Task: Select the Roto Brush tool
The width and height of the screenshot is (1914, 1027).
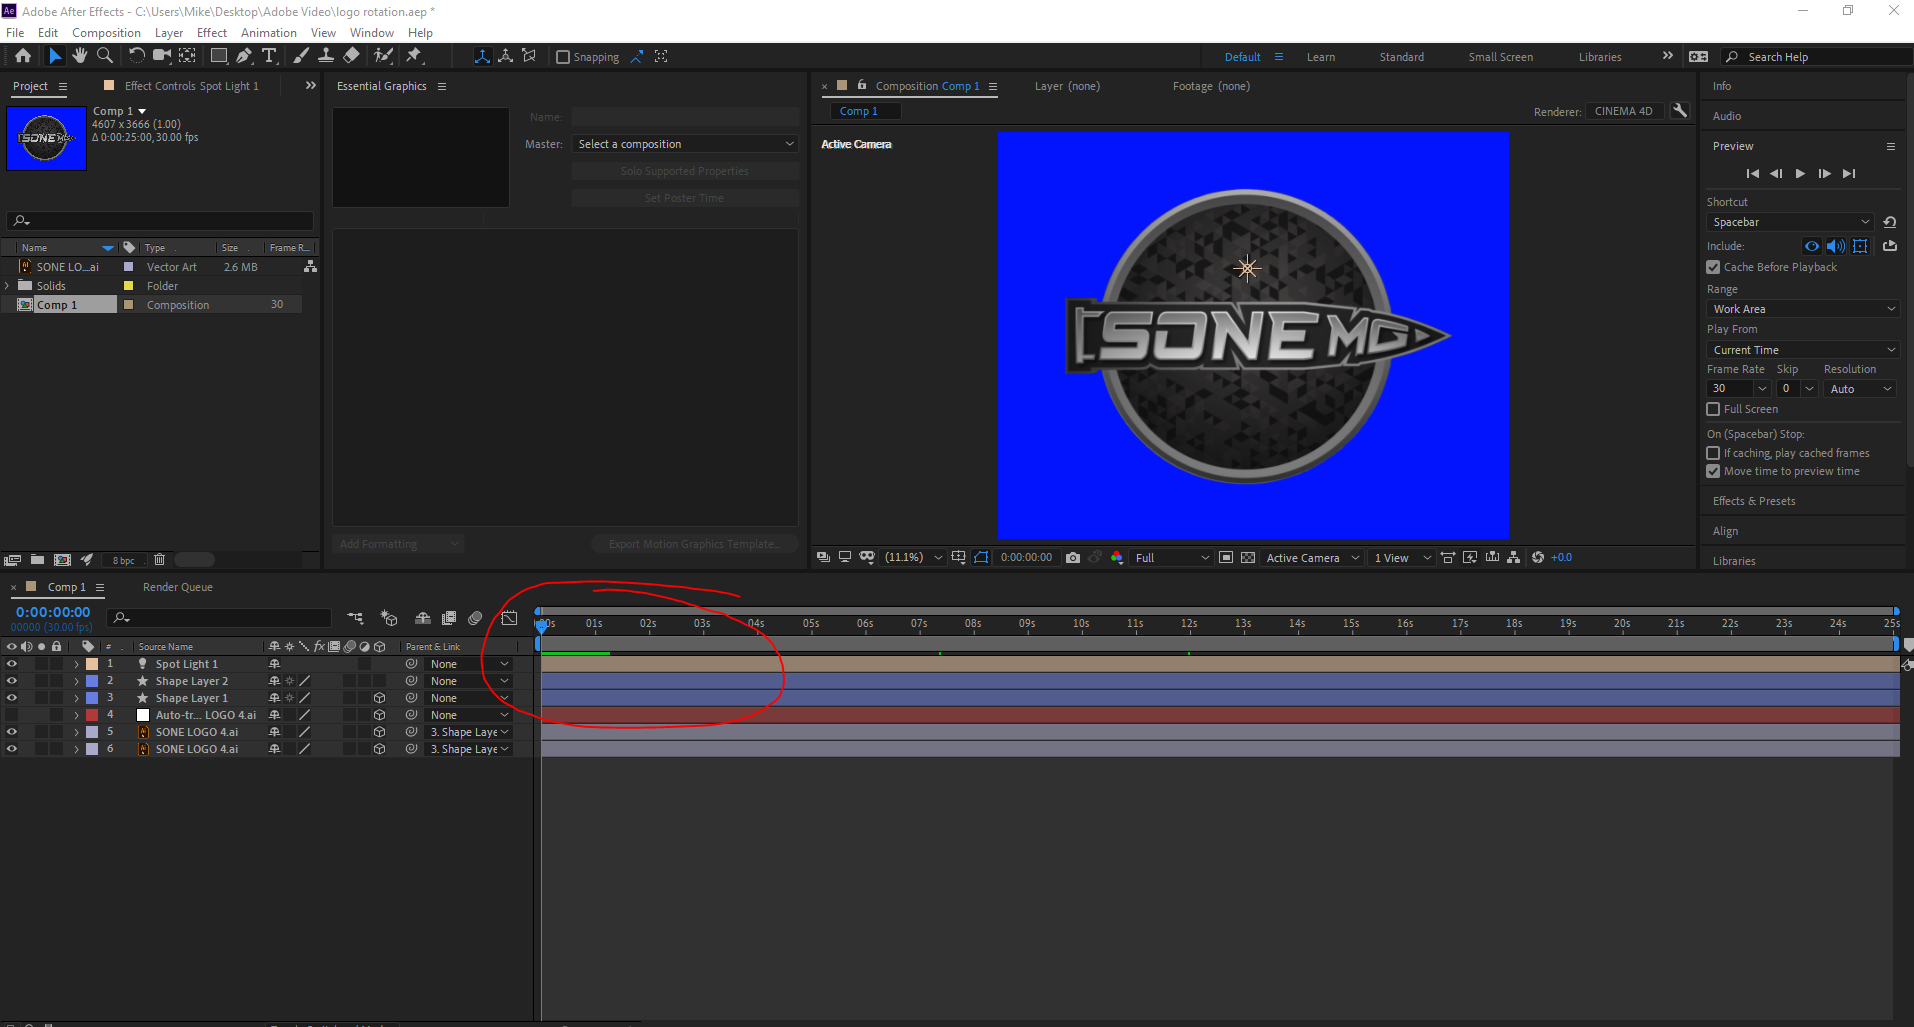Action: (383, 56)
